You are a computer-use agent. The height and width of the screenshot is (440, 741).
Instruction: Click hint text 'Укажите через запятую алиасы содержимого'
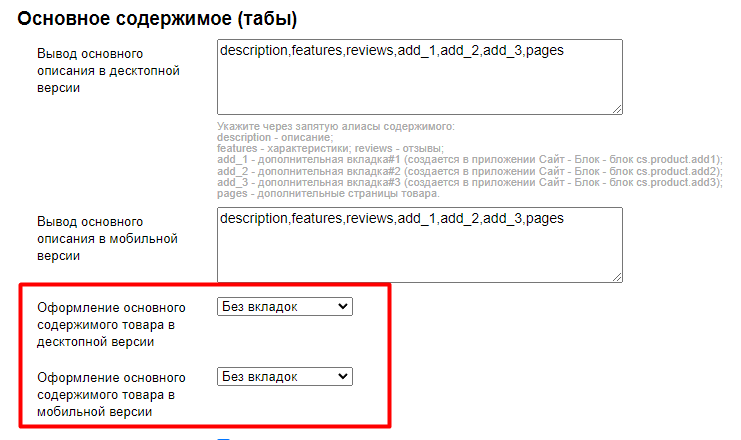pyautogui.click(x=335, y=127)
